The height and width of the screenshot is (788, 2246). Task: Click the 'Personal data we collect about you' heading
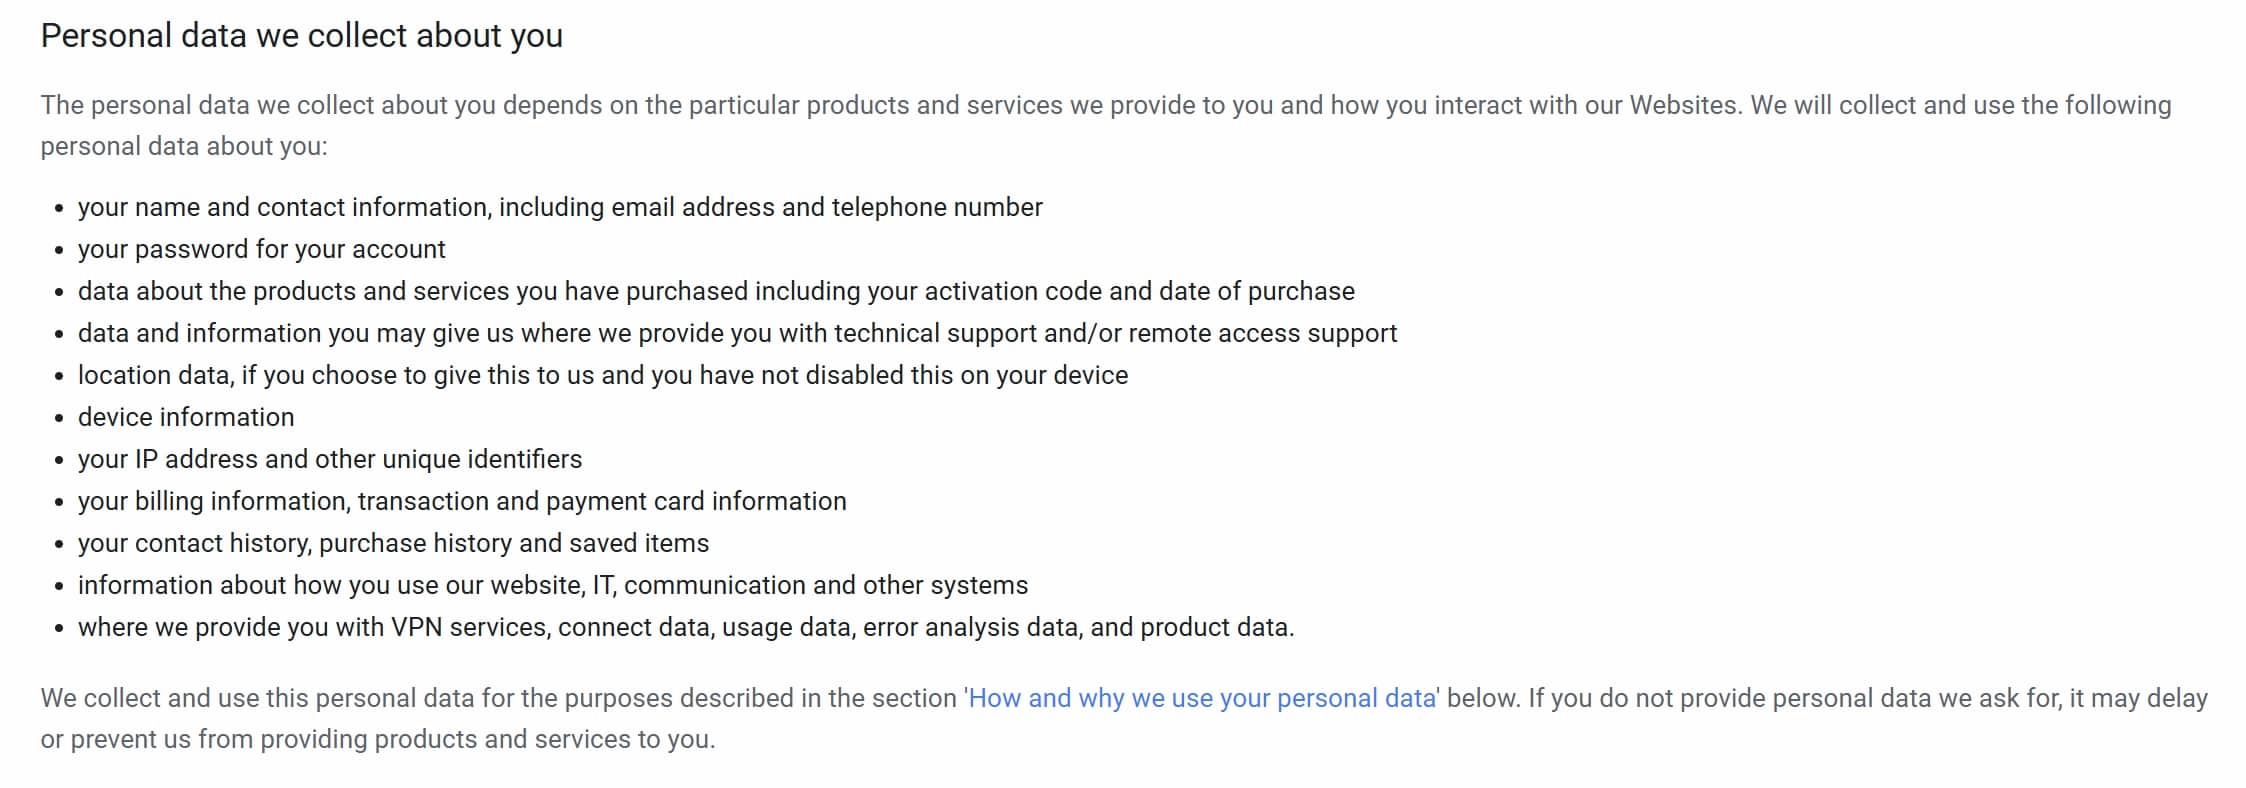(x=302, y=36)
